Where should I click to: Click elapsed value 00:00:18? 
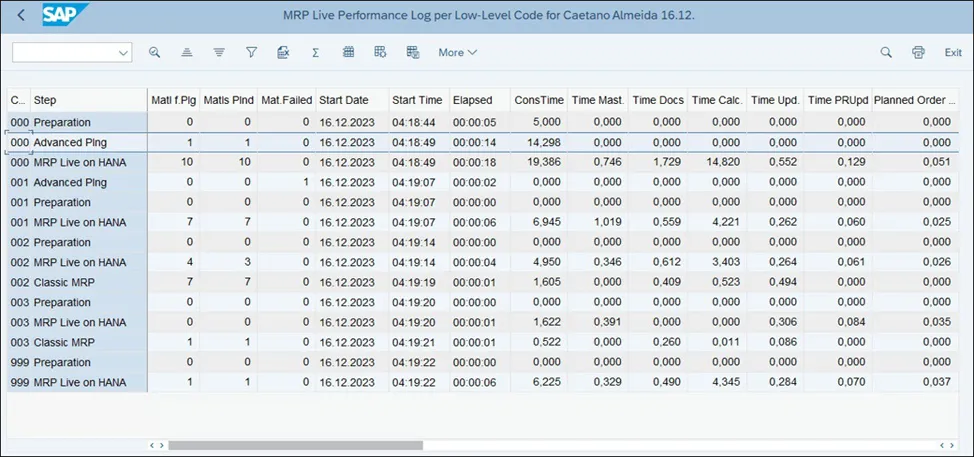pyautogui.click(x=475, y=163)
